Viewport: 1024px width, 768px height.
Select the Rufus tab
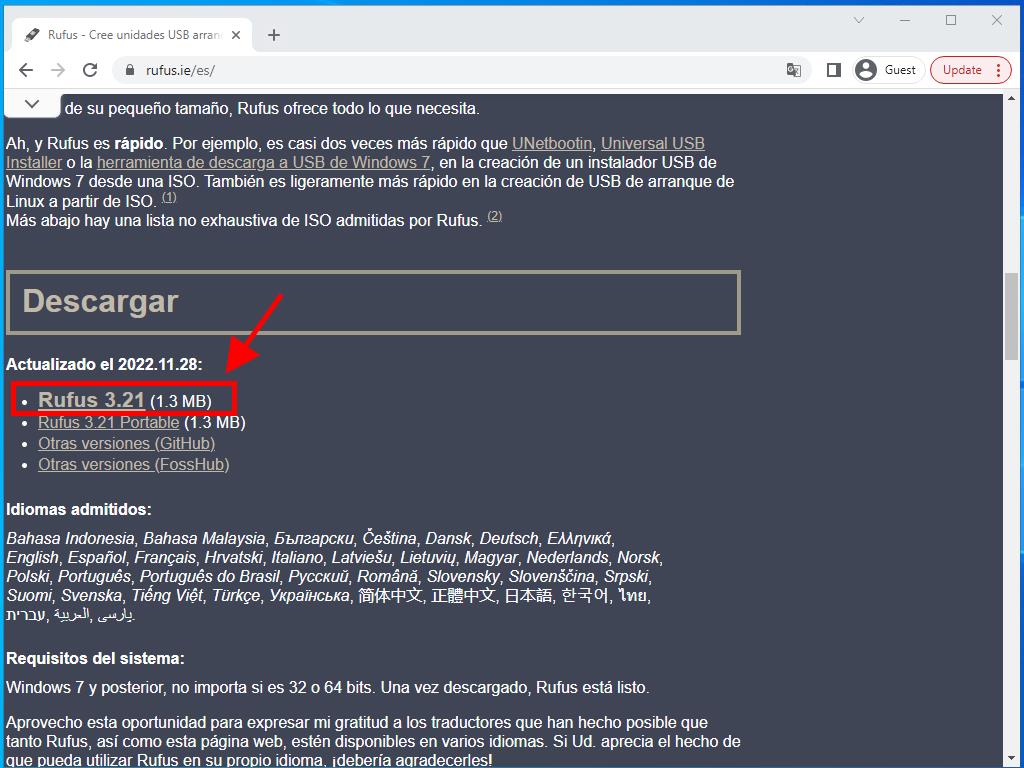pyautogui.click(x=130, y=35)
